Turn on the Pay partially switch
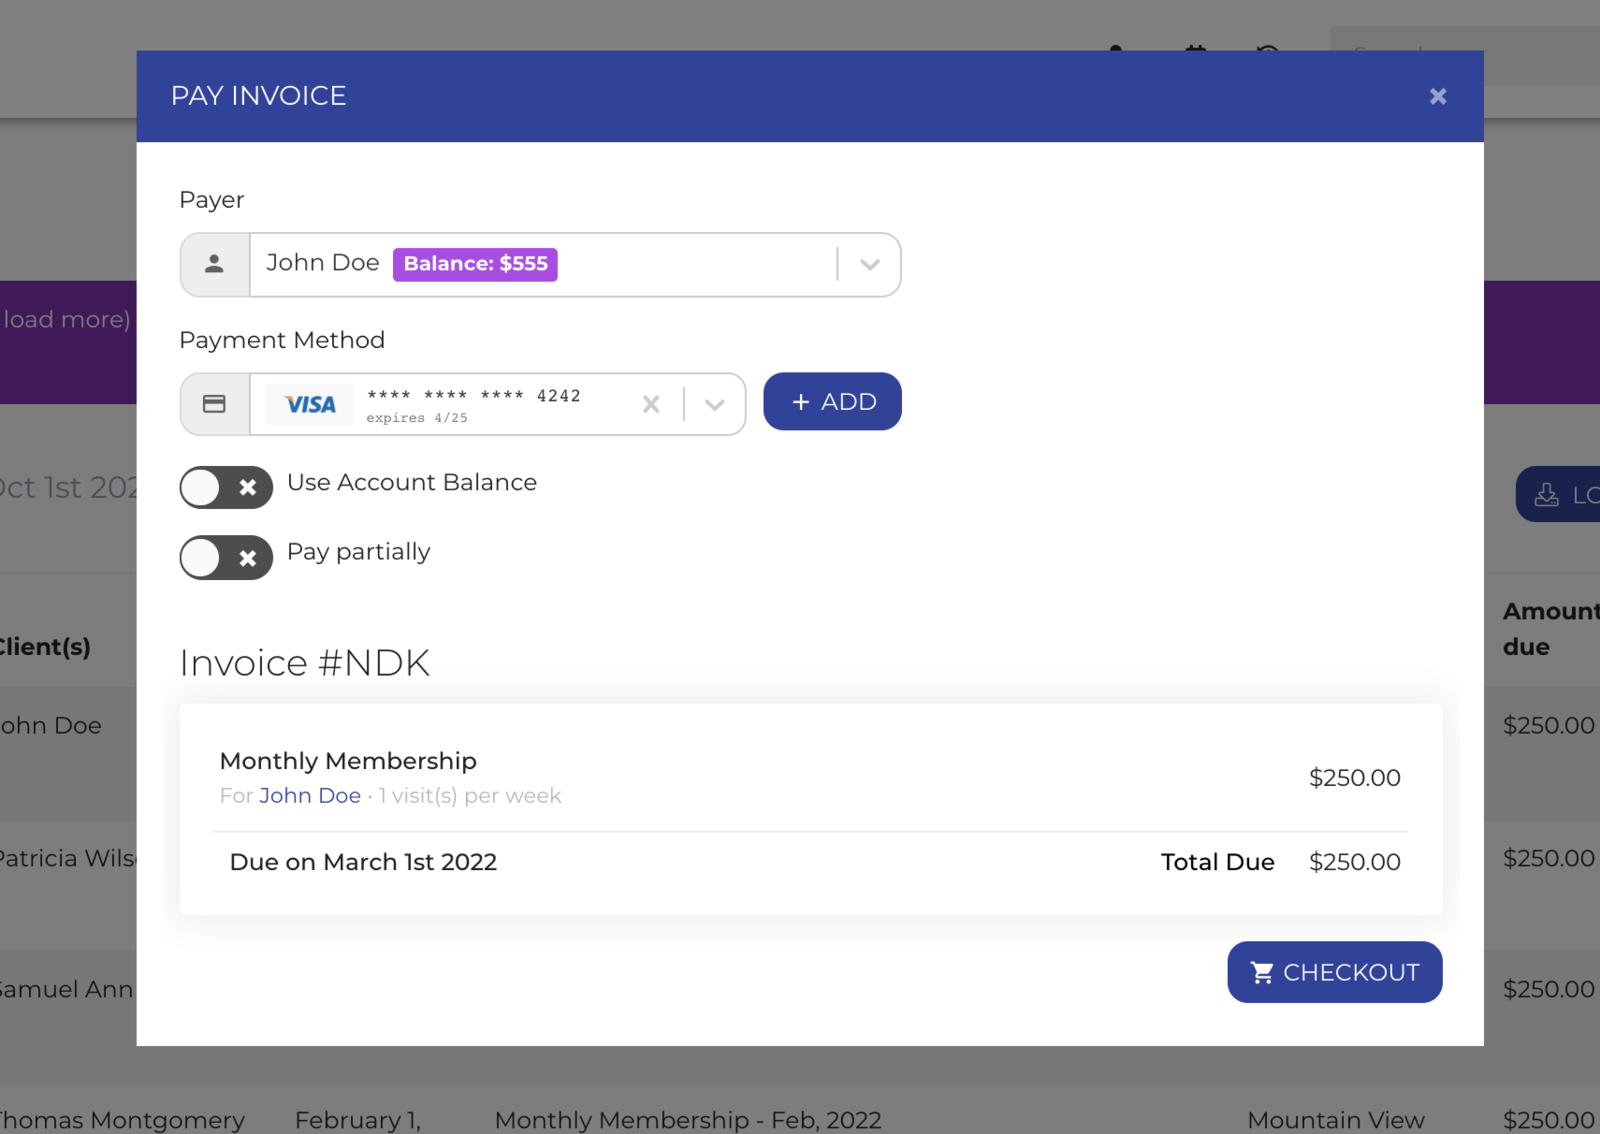 [x=225, y=557]
